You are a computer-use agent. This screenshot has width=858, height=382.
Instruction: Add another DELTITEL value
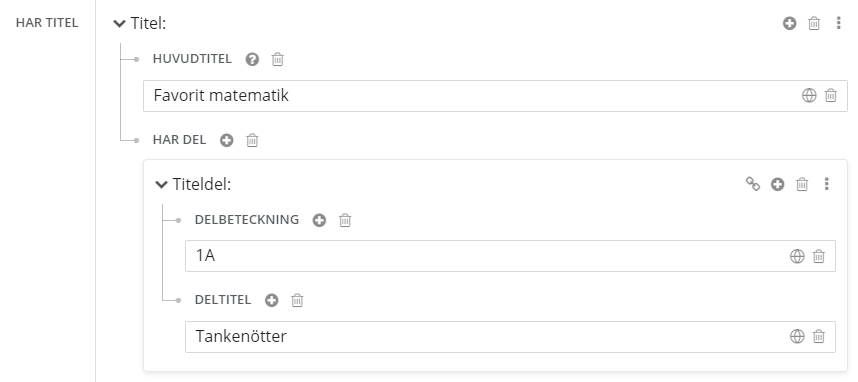tap(272, 300)
